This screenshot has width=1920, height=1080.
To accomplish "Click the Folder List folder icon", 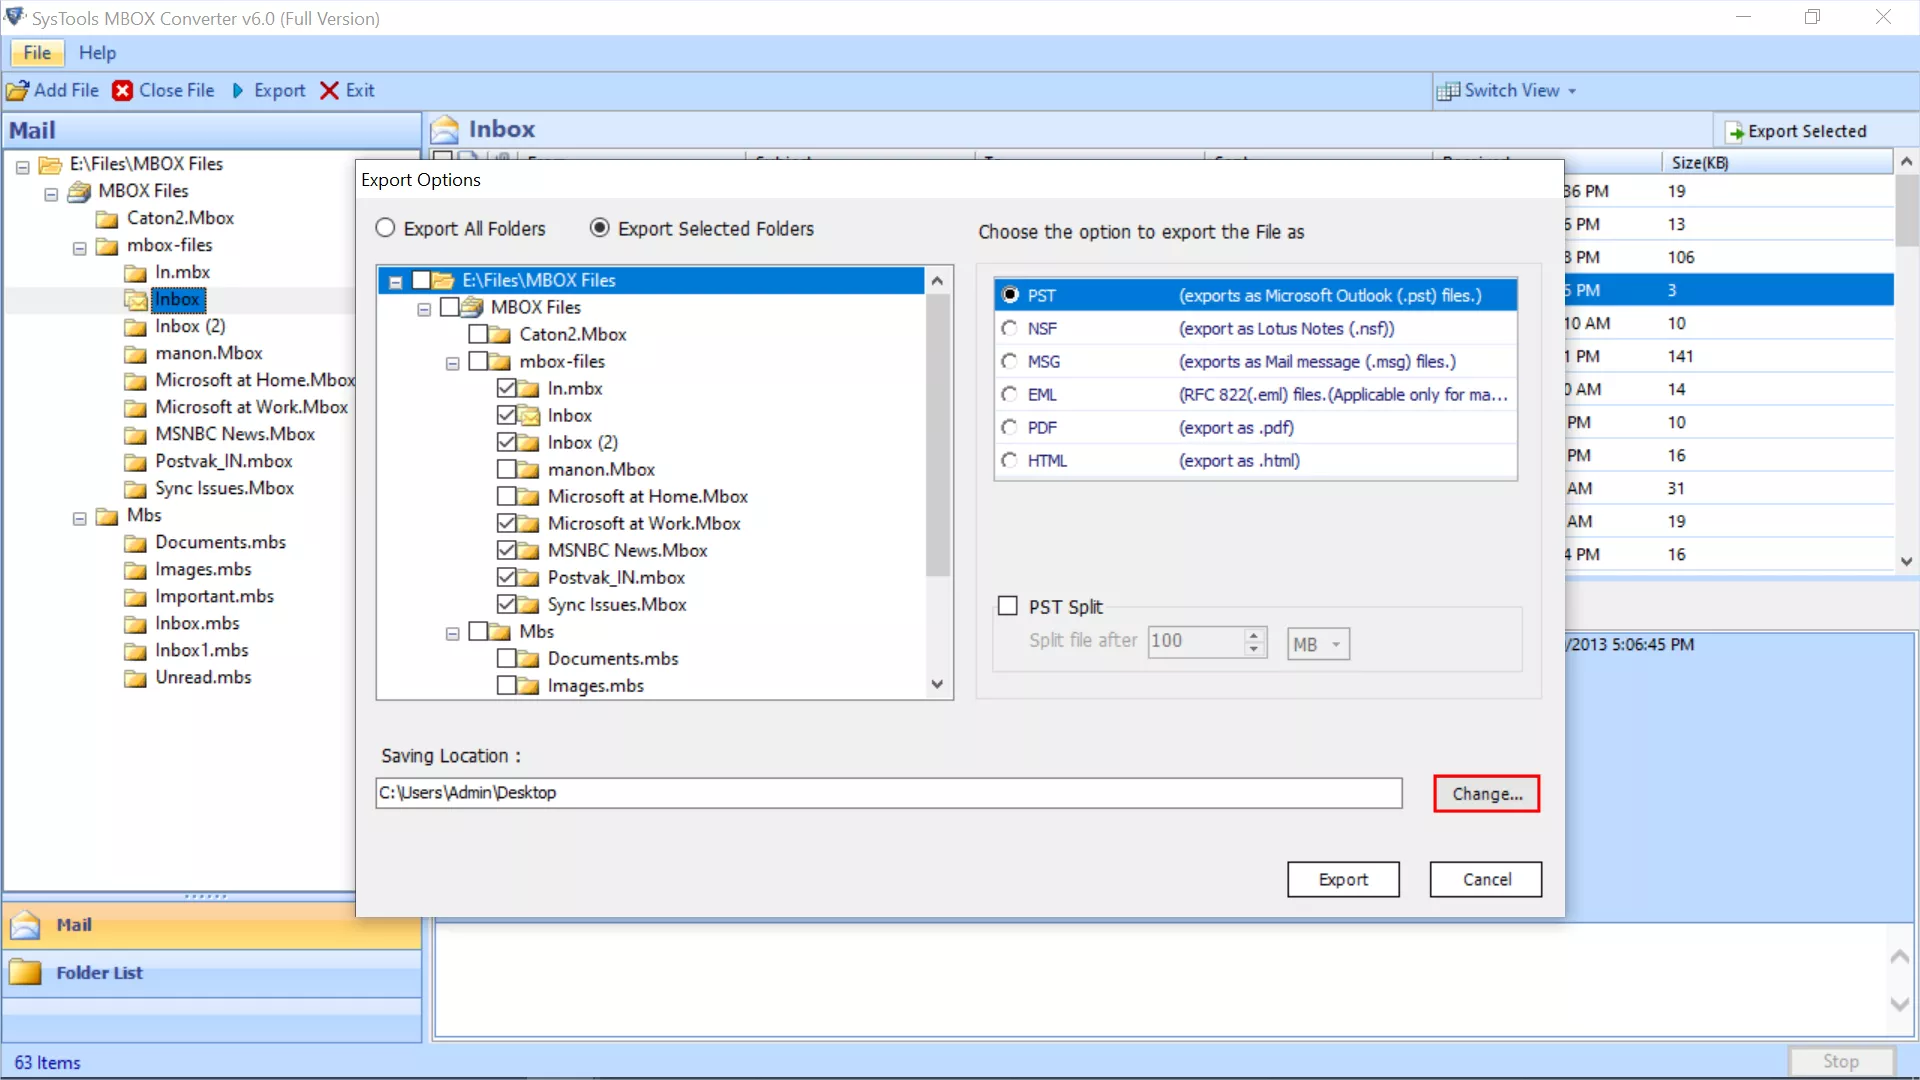I will click(26, 972).
